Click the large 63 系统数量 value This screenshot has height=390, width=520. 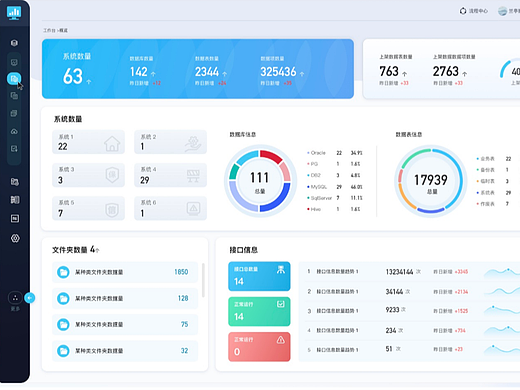(x=73, y=76)
